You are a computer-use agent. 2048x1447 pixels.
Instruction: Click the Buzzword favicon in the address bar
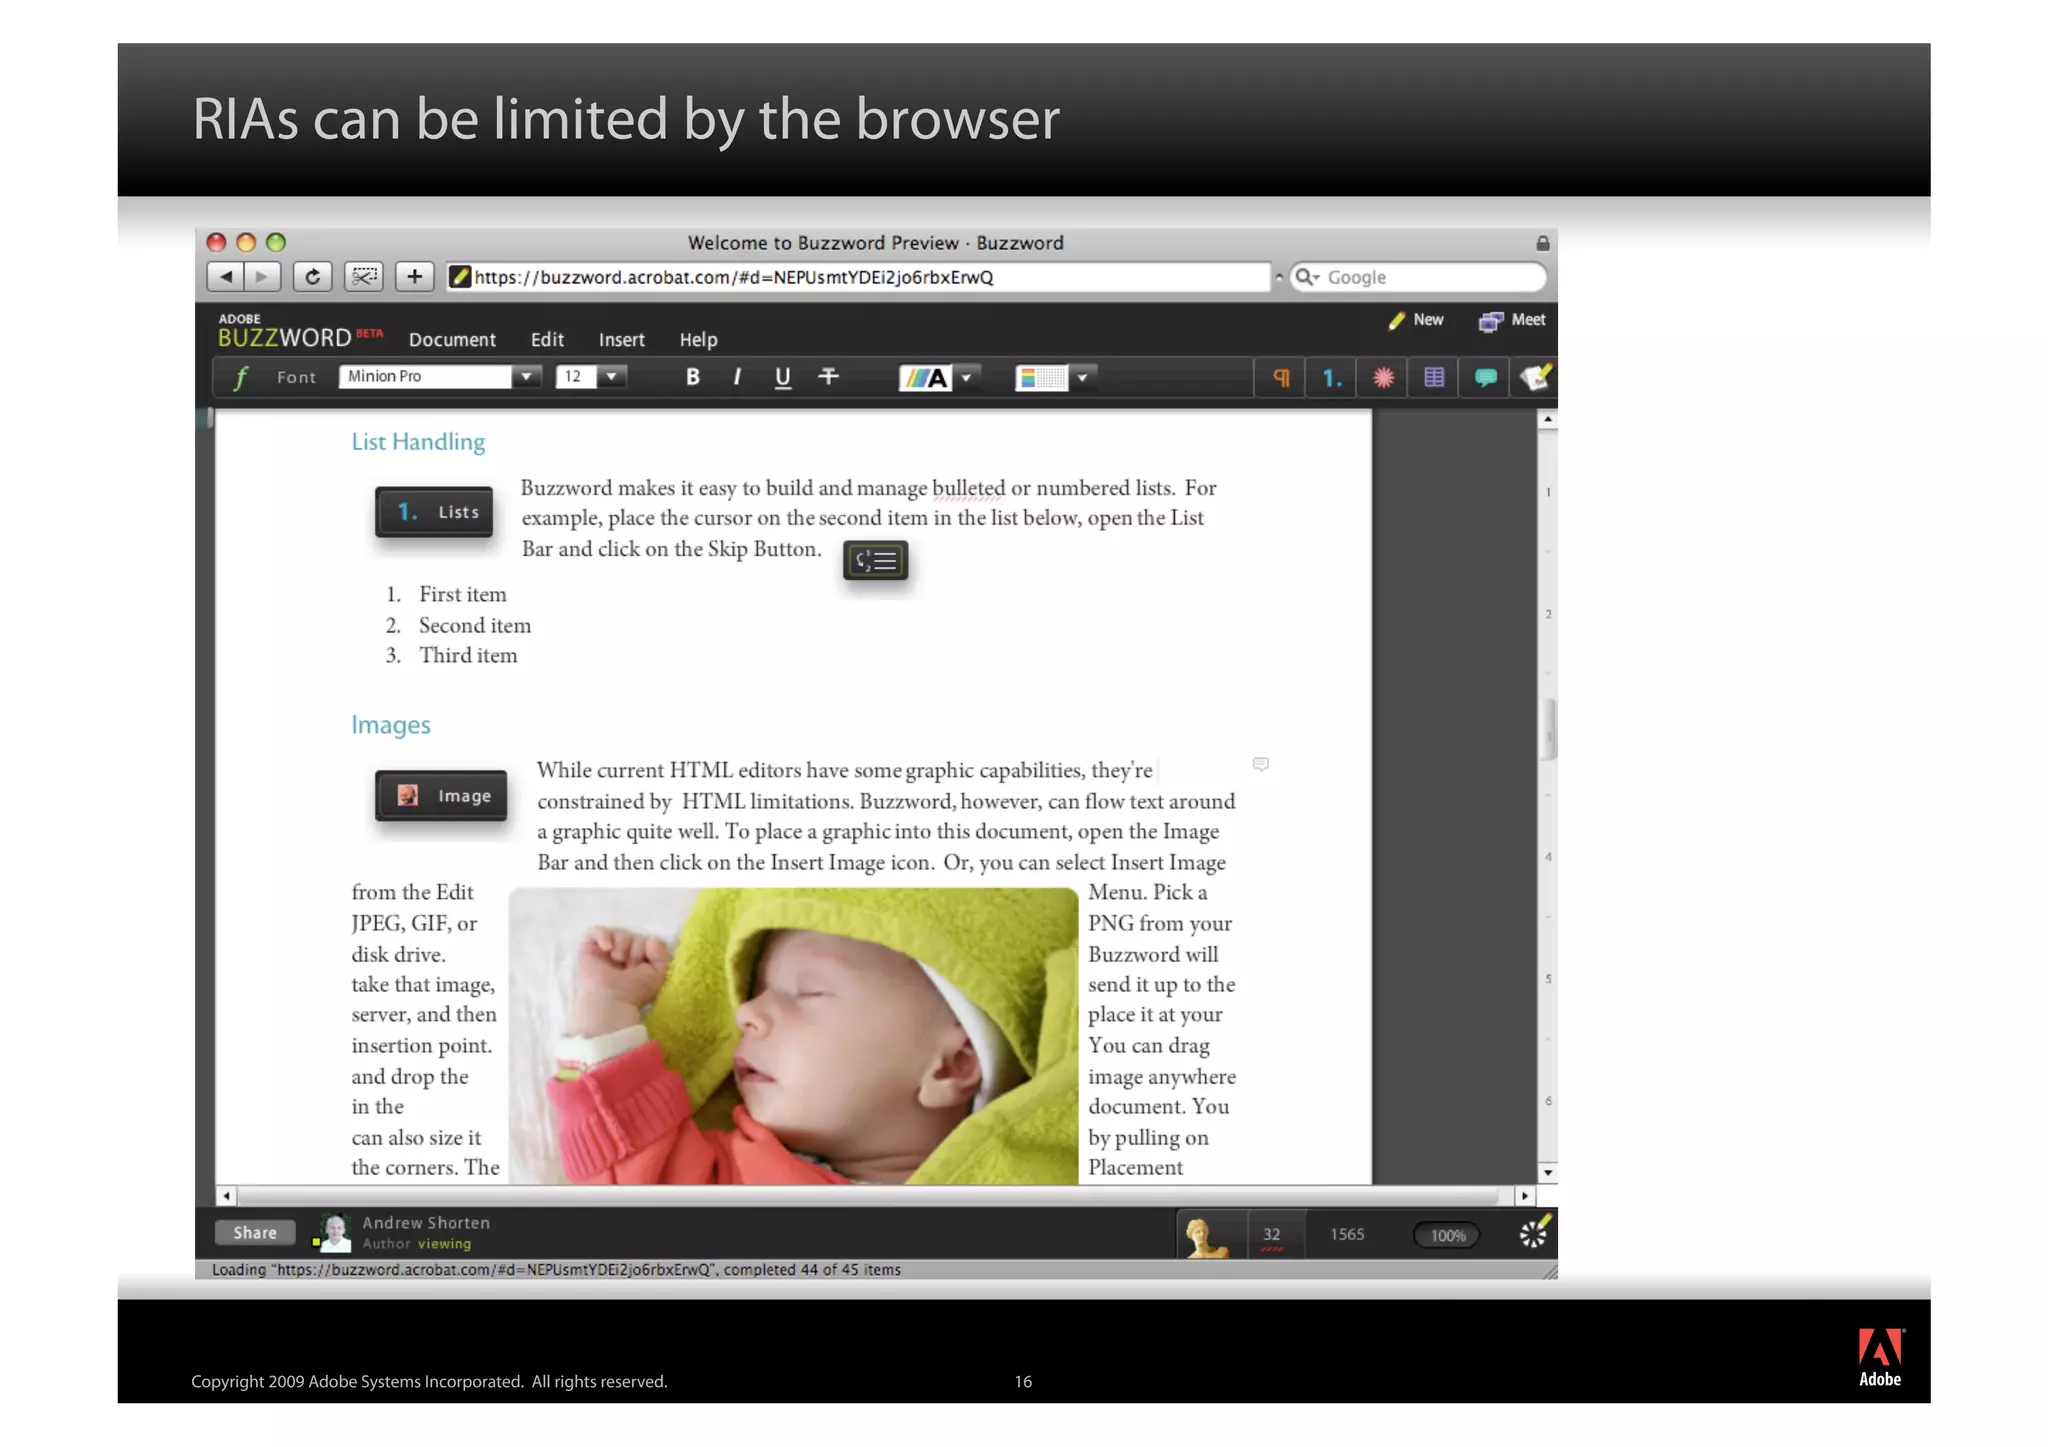pyautogui.click(x=459, y=277)
